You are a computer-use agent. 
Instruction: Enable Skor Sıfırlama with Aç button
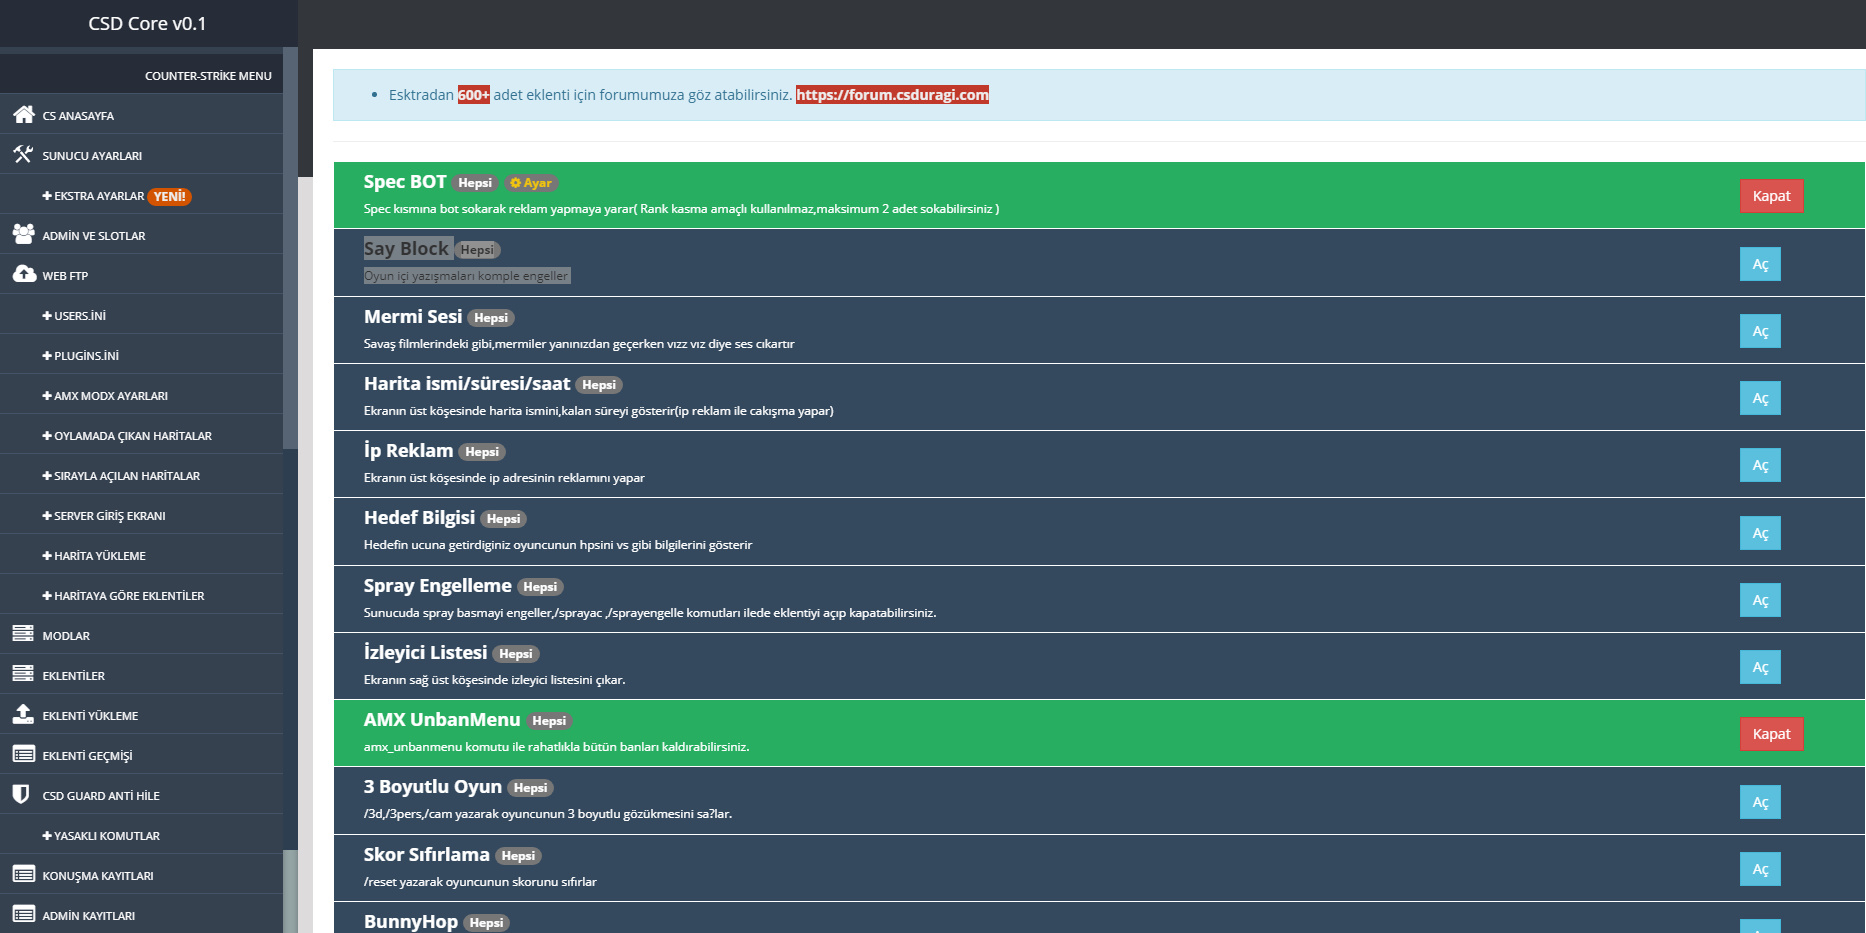(x=1760, y=869)
